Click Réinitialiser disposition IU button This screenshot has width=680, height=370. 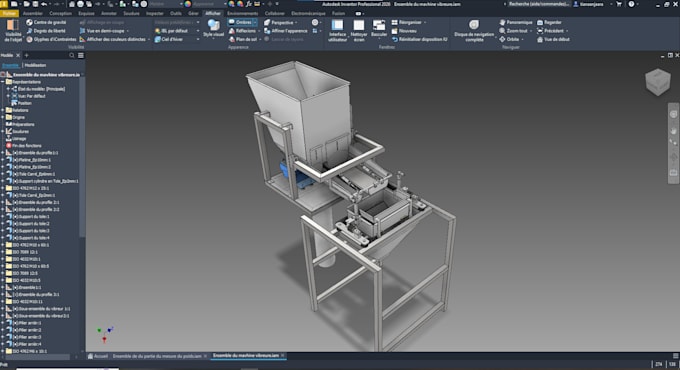point(419,39)
